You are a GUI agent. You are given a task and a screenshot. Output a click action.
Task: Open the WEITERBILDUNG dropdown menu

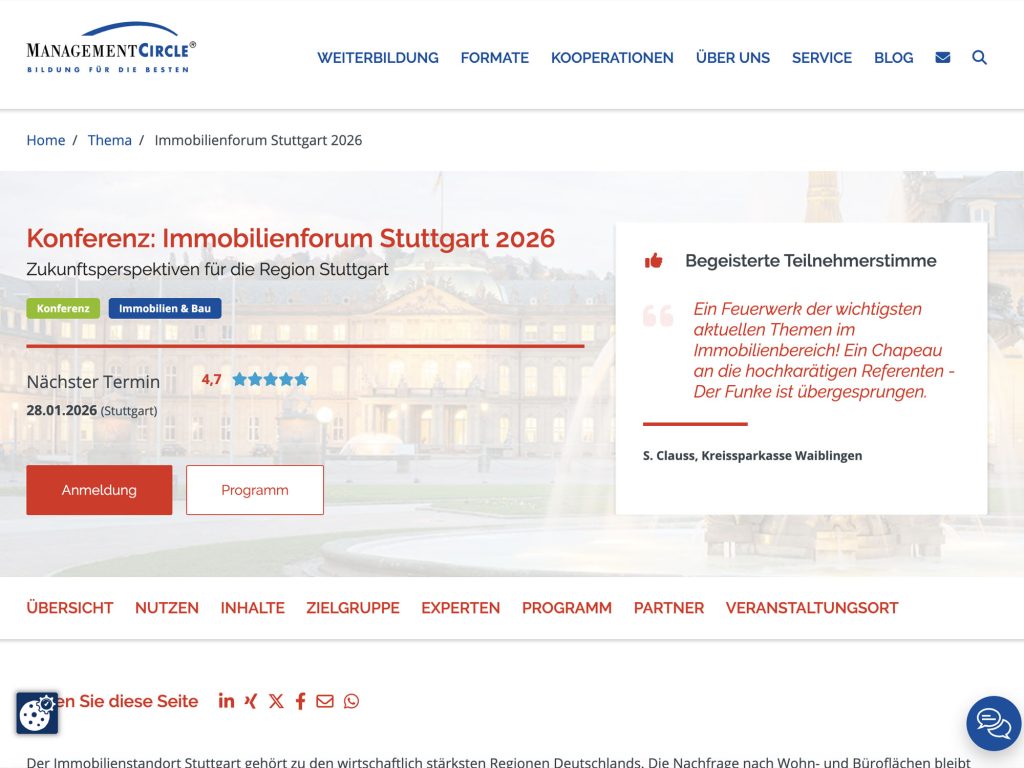377,57
